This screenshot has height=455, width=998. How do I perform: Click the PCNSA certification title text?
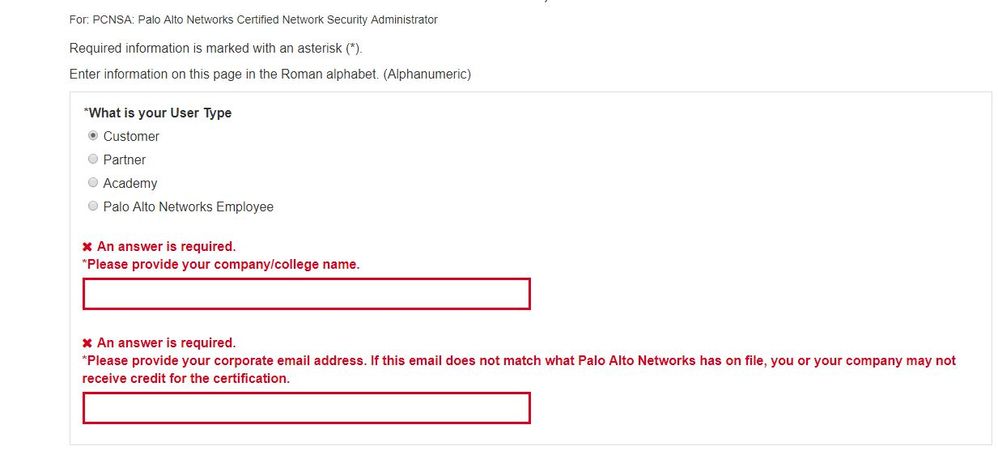point(253,19)
